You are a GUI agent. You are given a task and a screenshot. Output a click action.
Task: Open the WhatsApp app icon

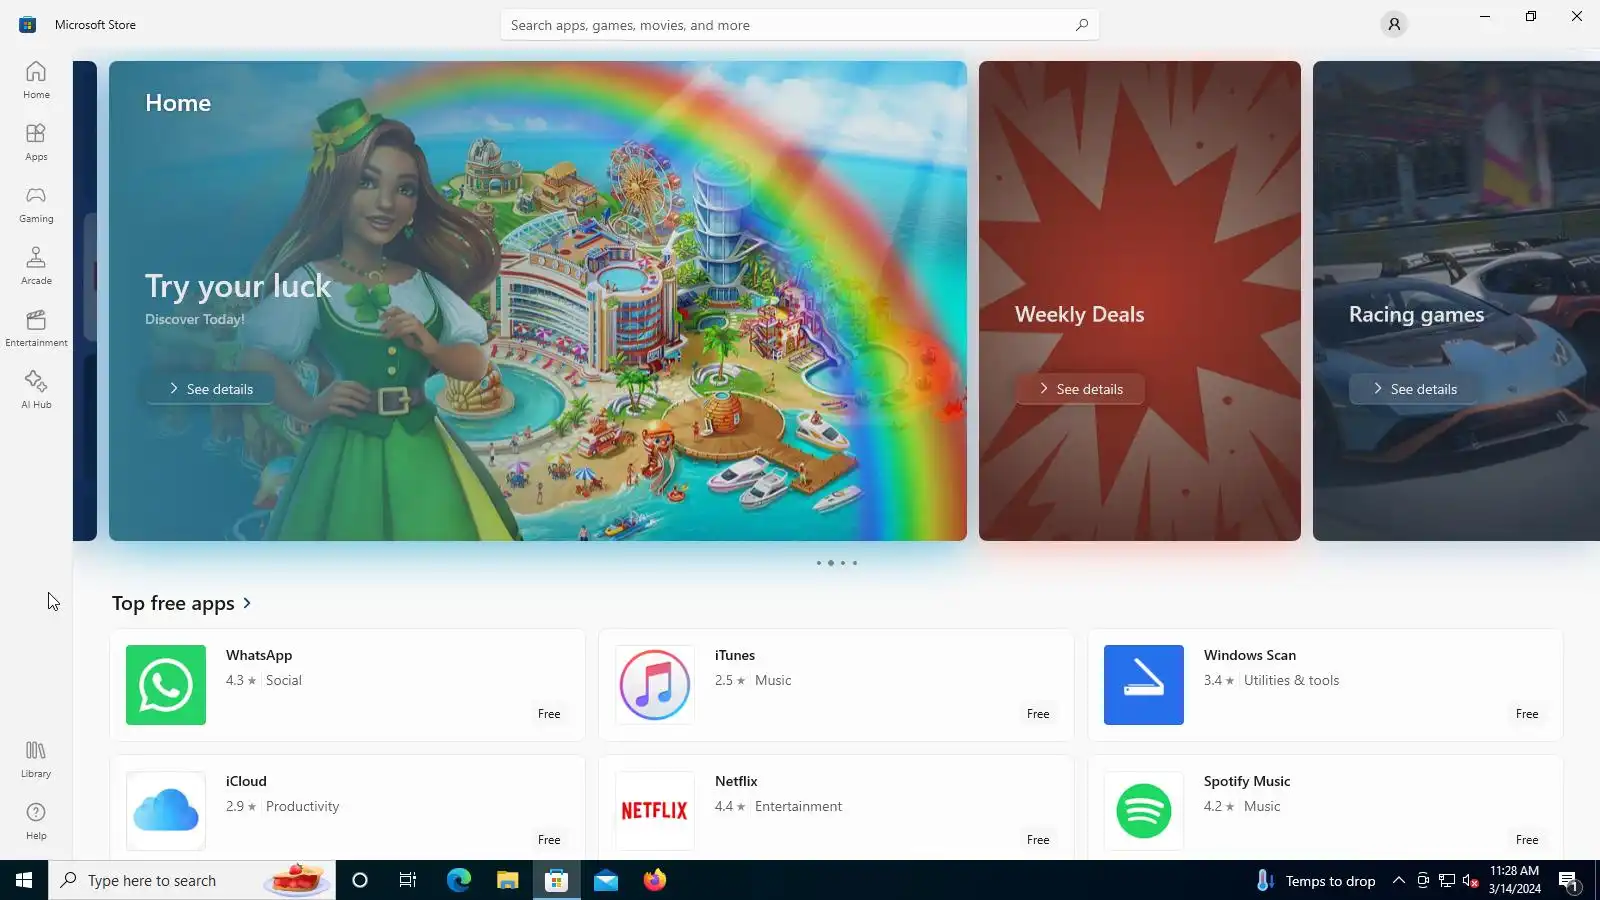(166, 685)
